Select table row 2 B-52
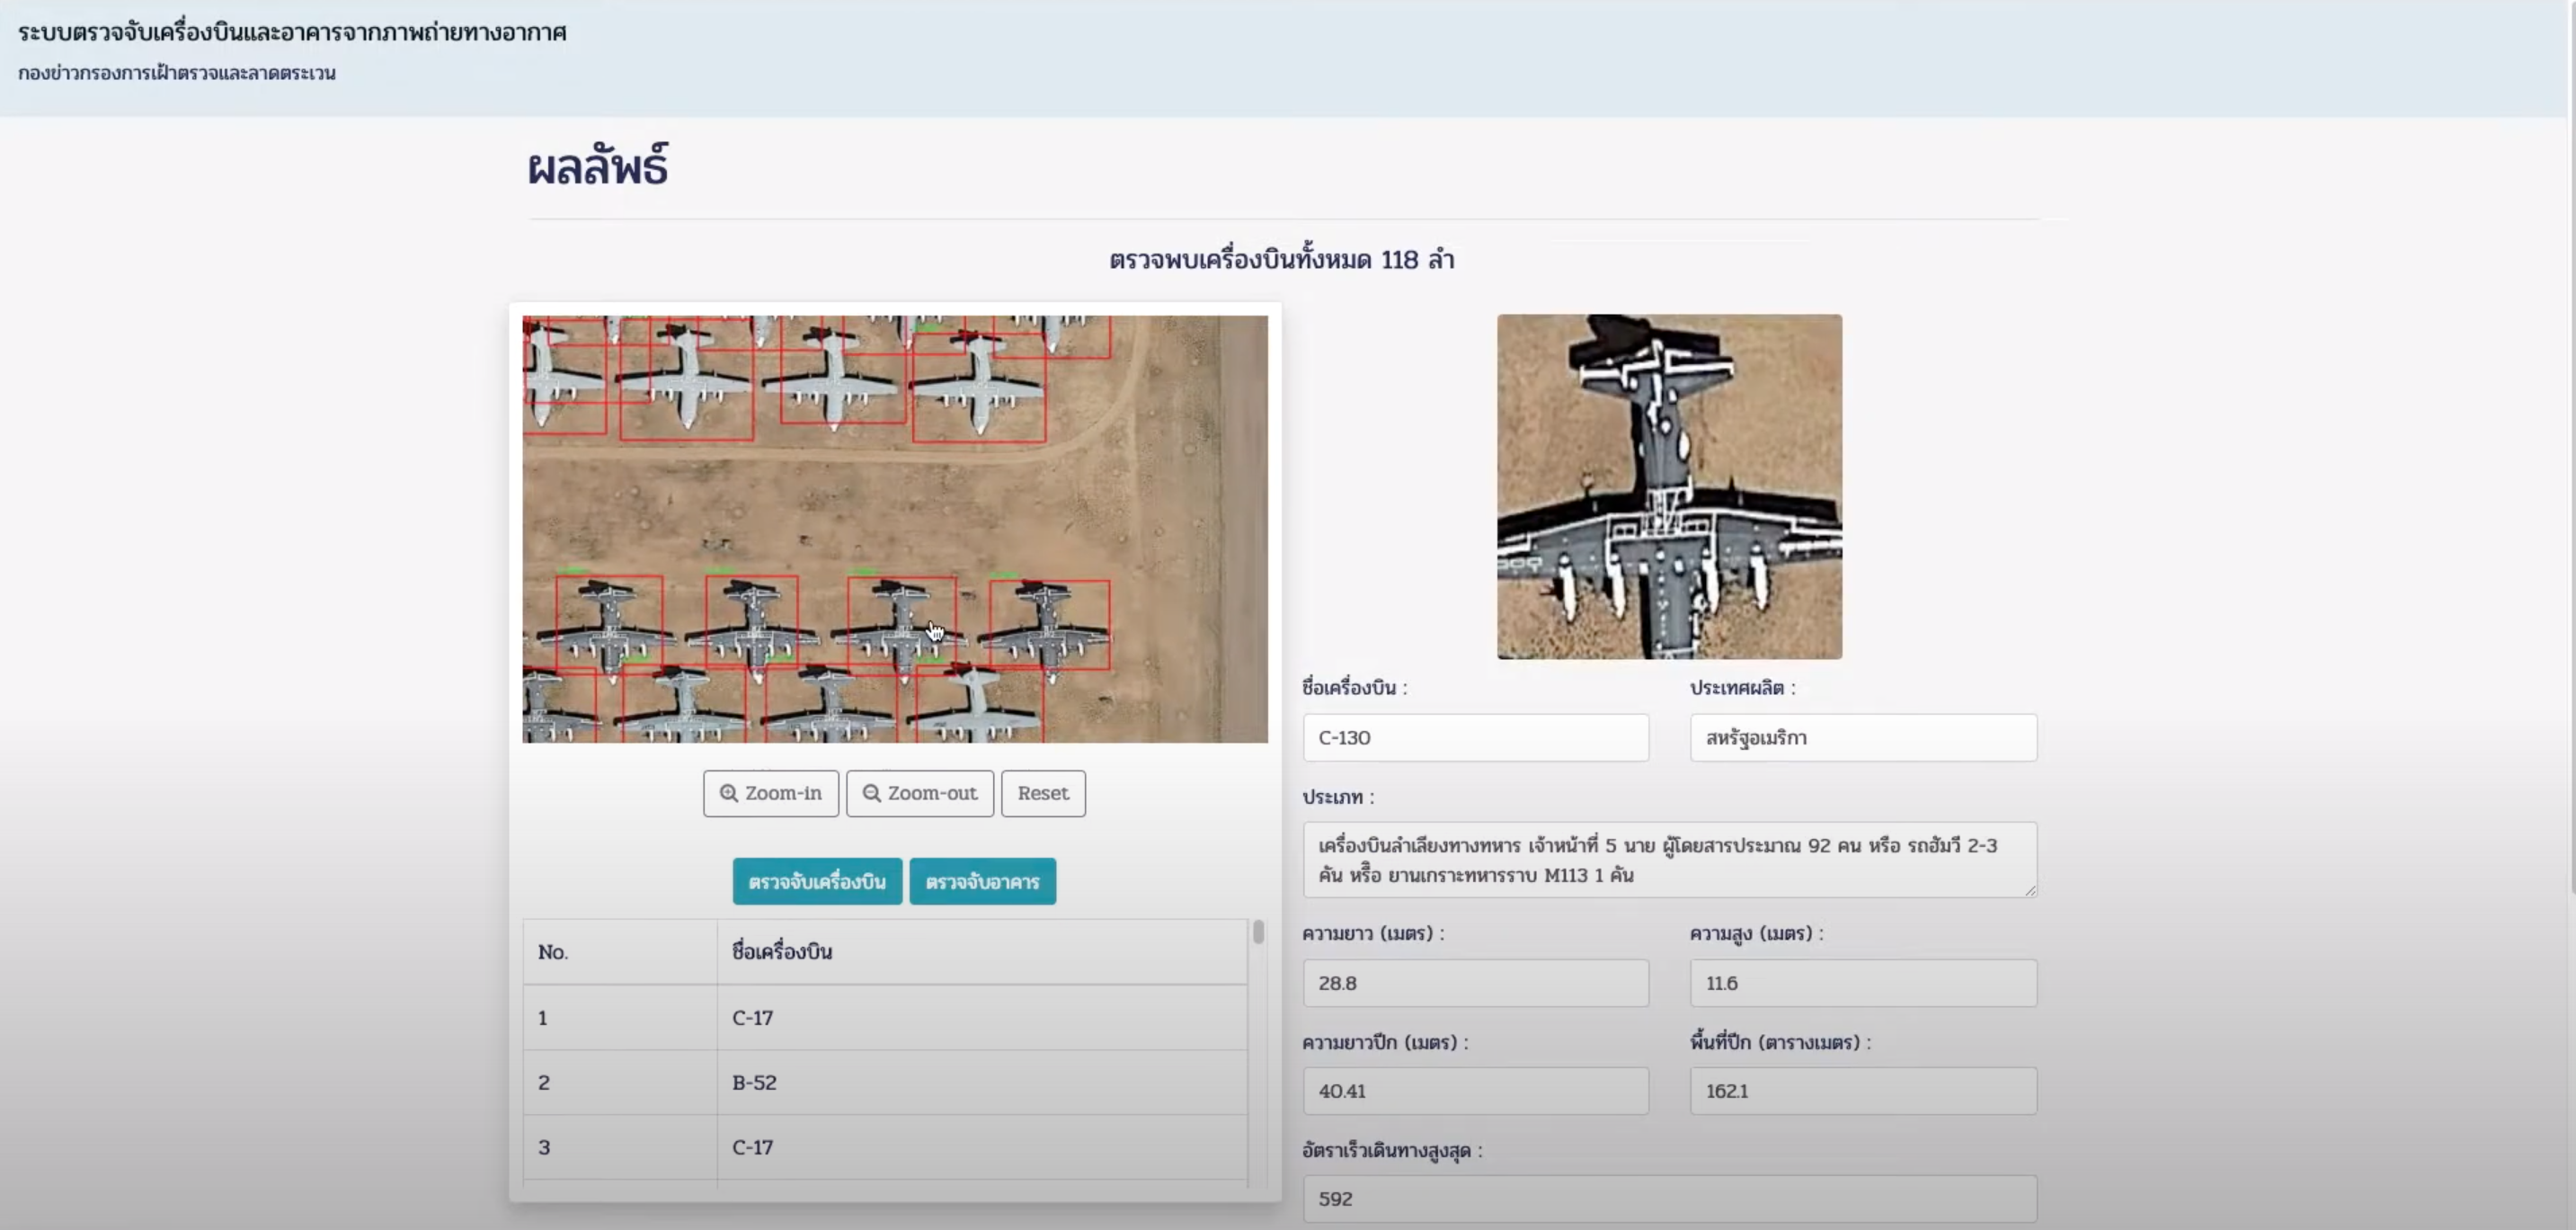The width and height of the screenshot is (2576, 1230). (x=885, y=1082)
